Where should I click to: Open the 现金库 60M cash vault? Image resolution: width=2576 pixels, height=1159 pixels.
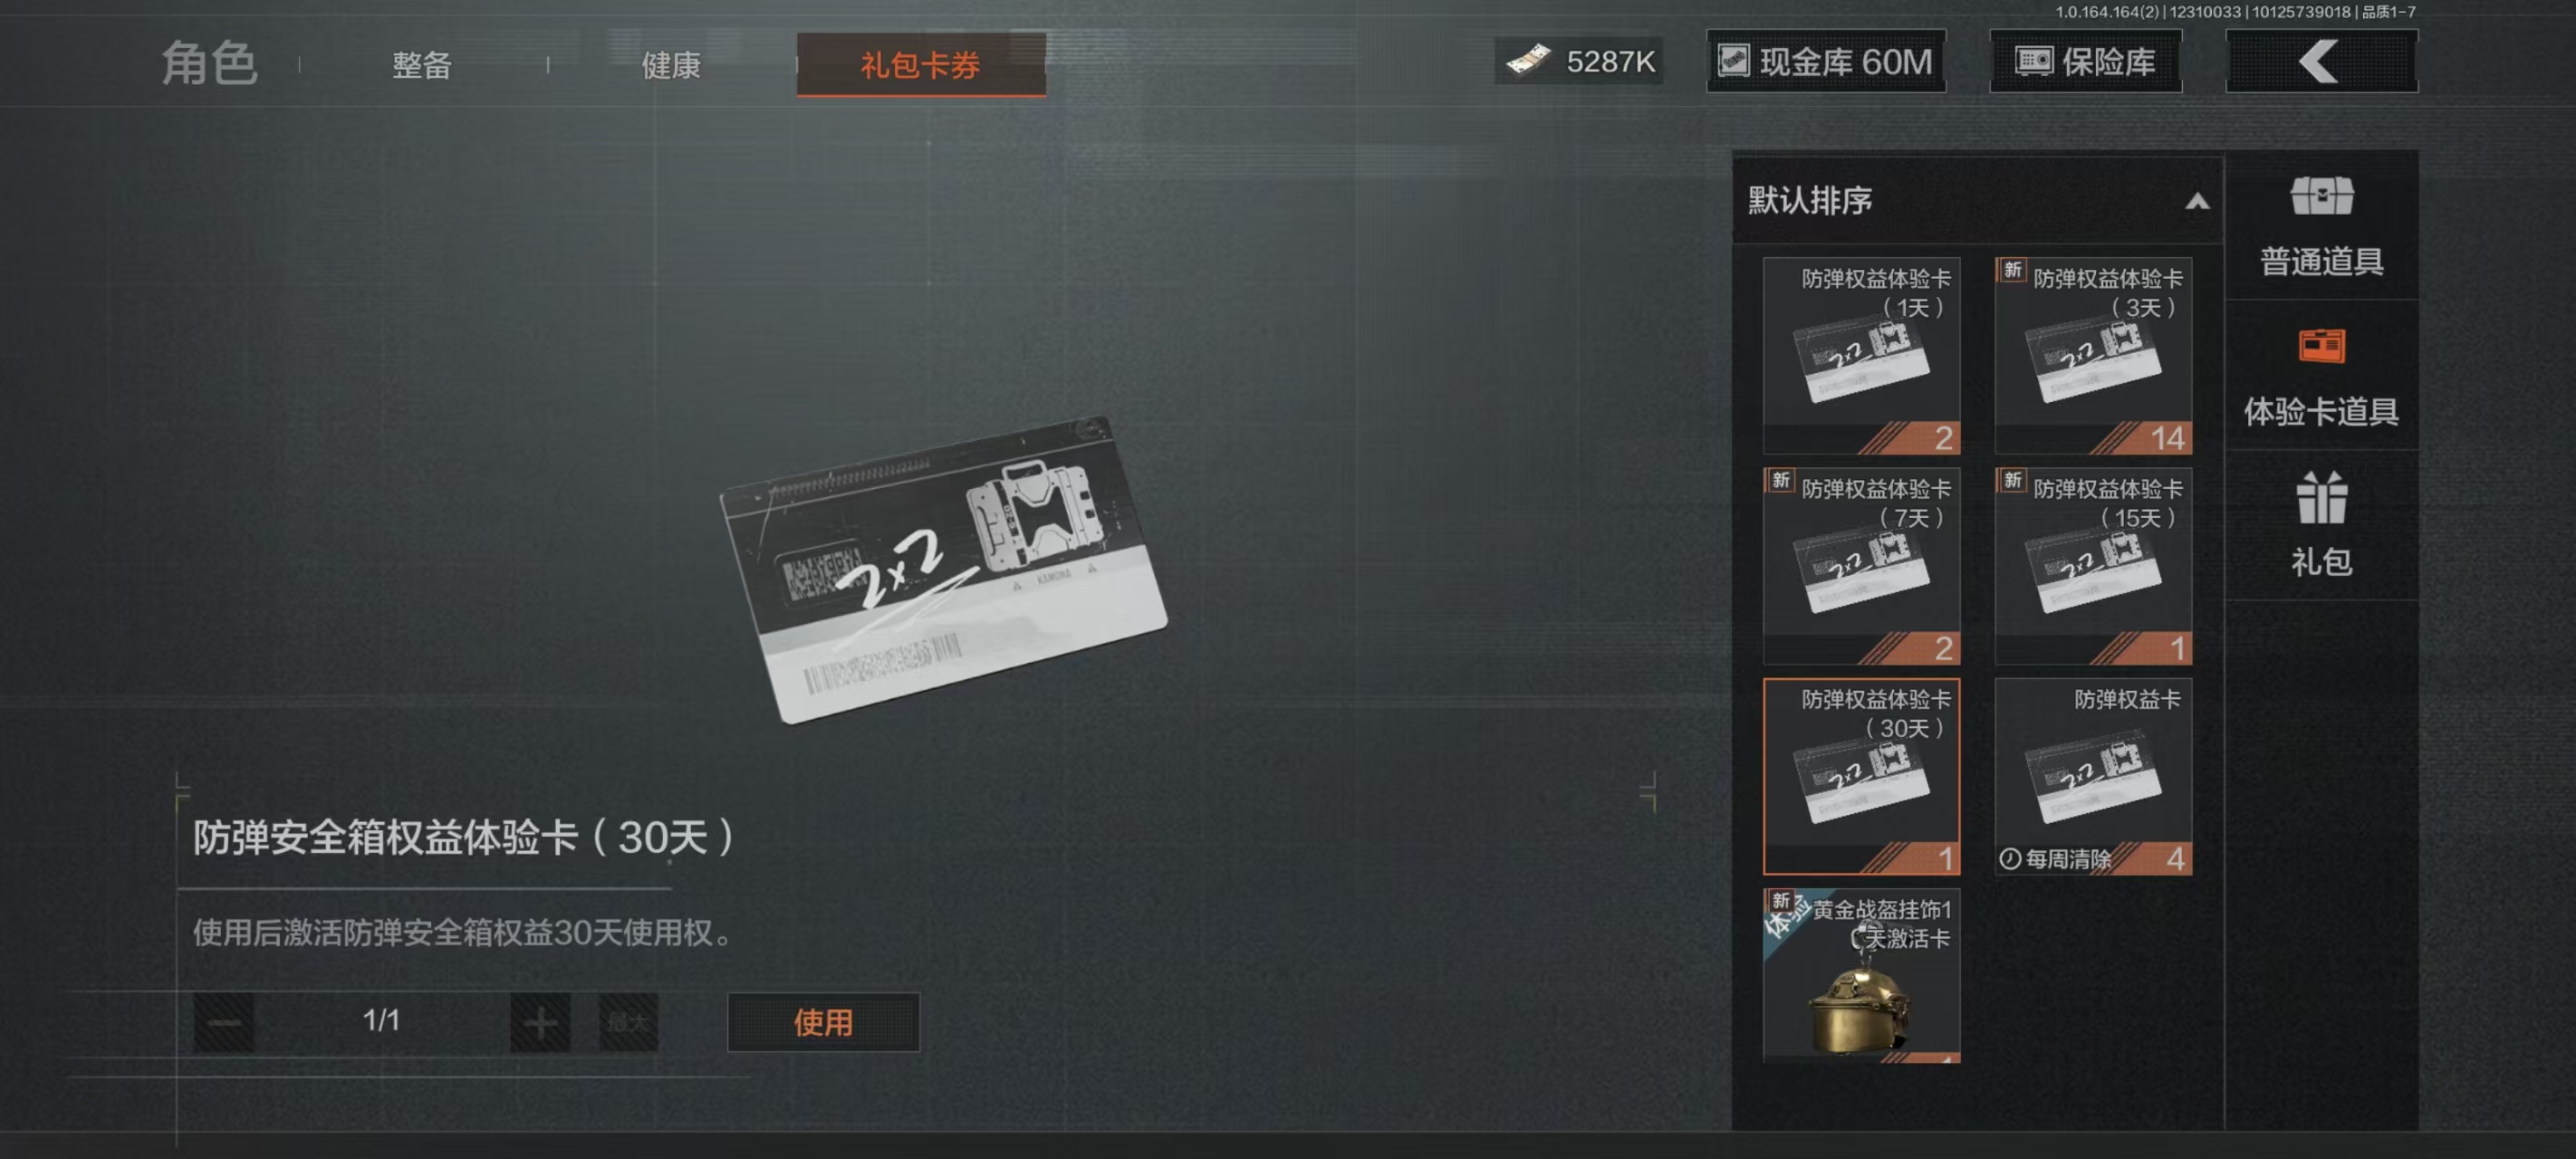click(1825, 62)
